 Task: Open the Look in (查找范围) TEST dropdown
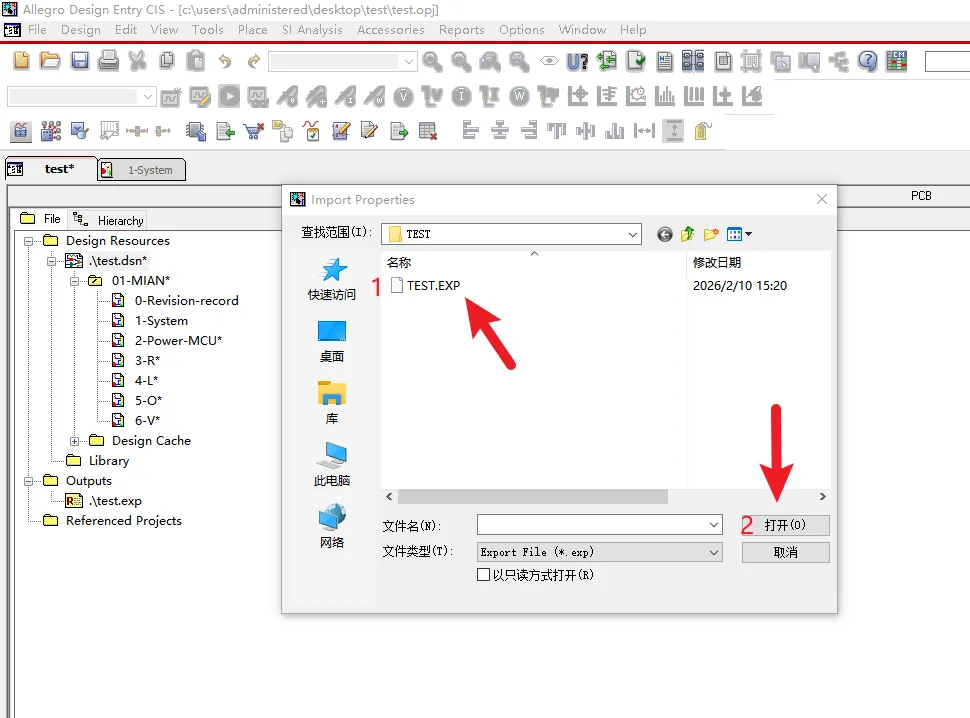click(632, 234)
